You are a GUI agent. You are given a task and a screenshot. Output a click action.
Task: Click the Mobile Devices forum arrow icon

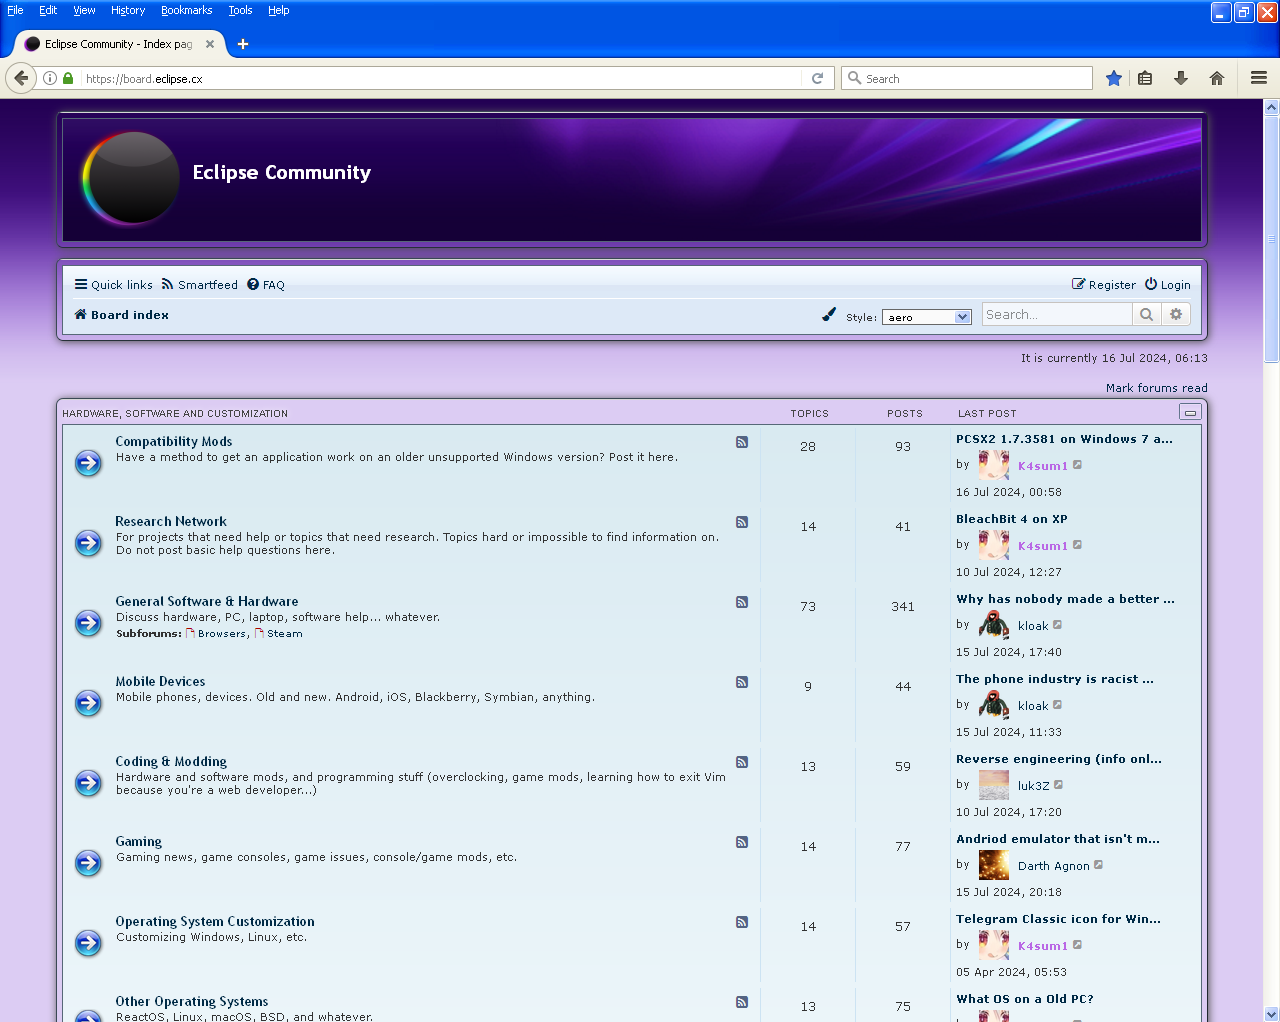(x=89, y=703)
